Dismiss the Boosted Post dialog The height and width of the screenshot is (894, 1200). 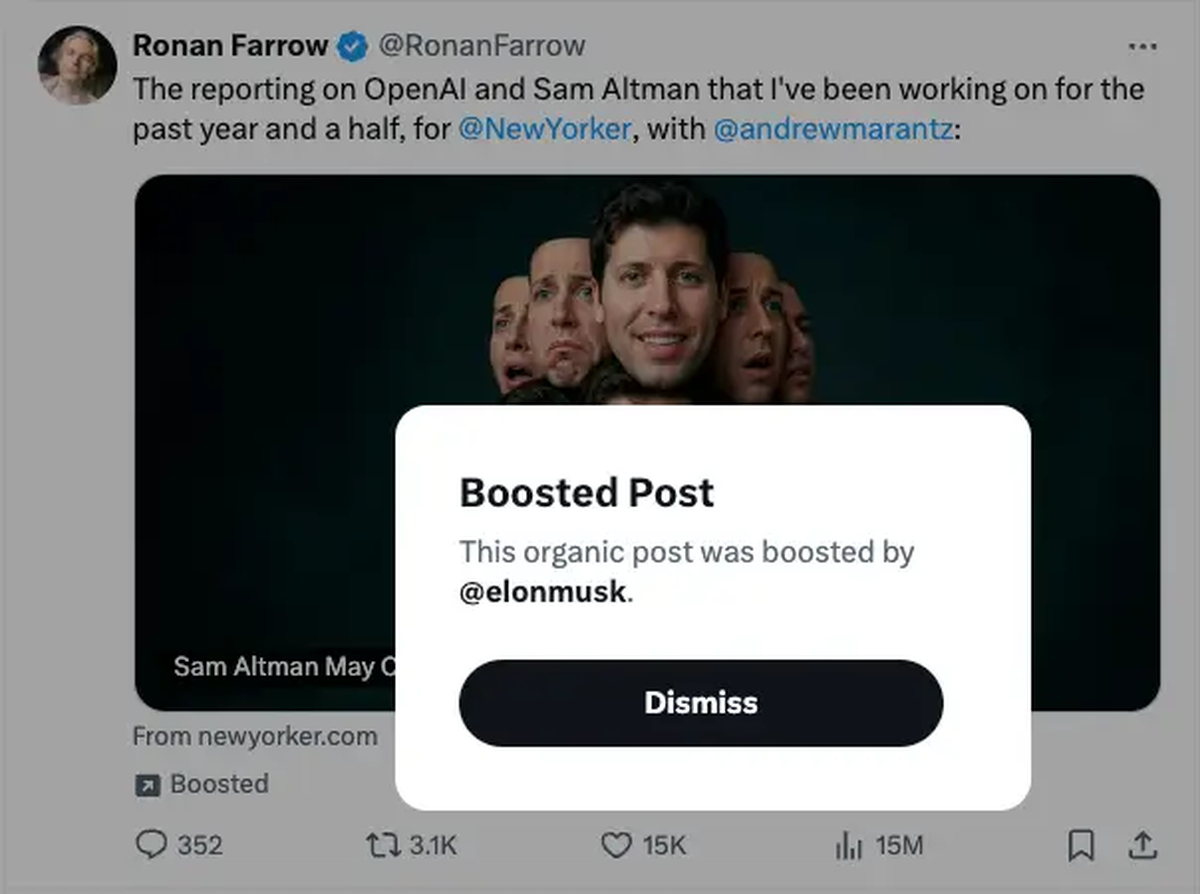(x=699, y=702)
